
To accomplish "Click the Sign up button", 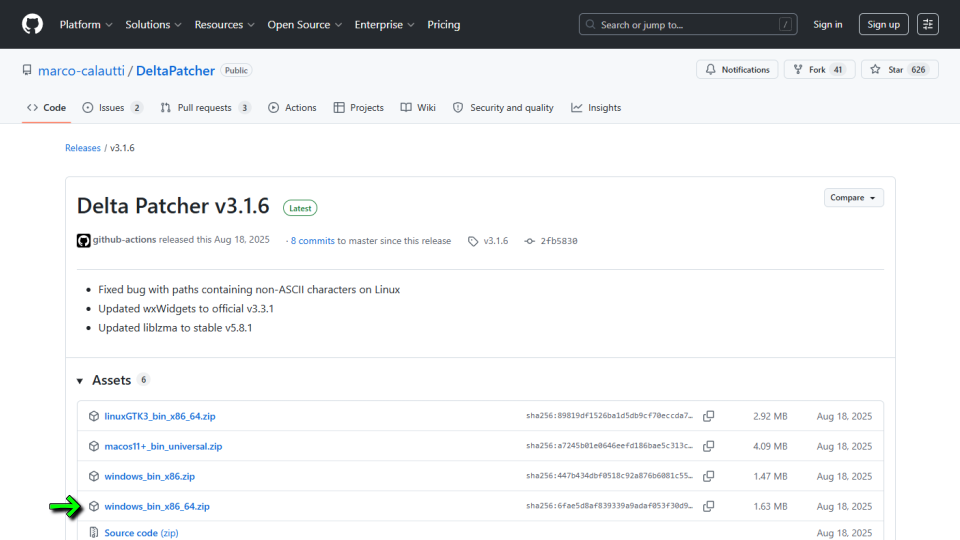I will [x=883, y=24].
